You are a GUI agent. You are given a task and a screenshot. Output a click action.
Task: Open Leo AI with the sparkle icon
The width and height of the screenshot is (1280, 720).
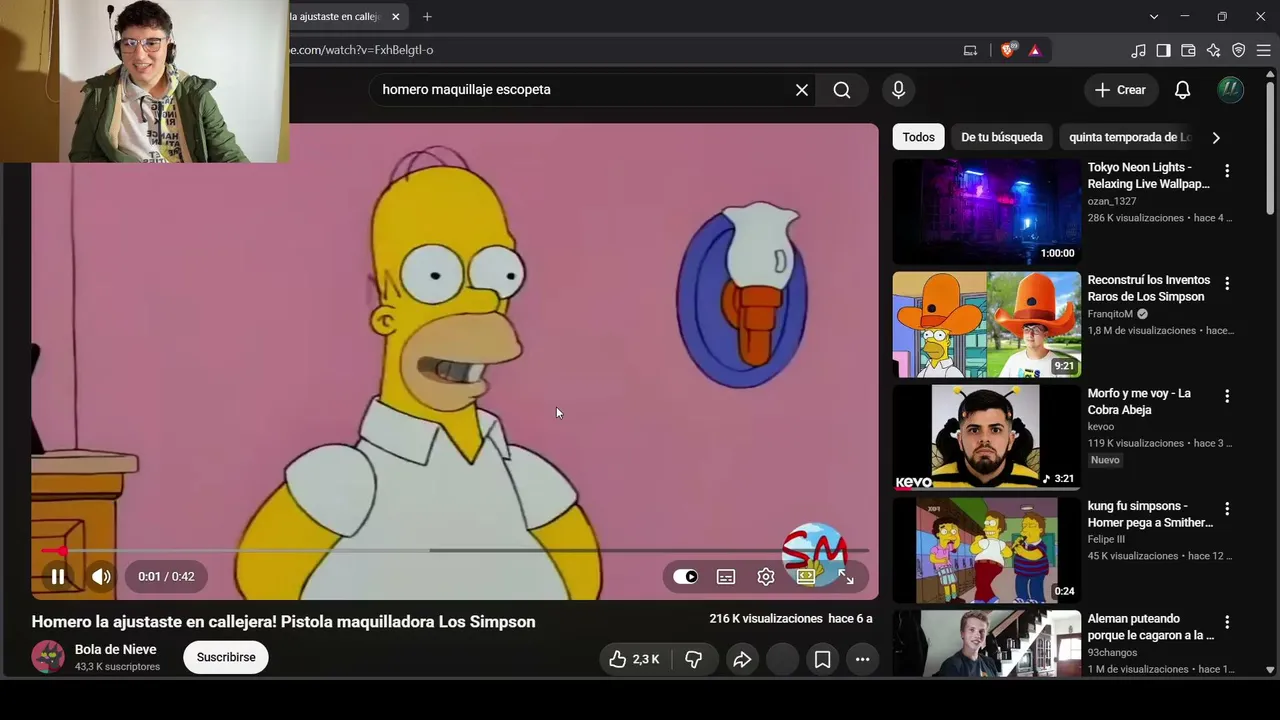point(1213,50)
